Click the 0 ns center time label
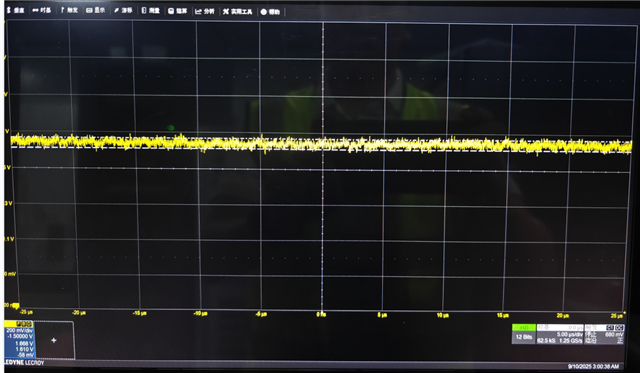 coord(321,314)
